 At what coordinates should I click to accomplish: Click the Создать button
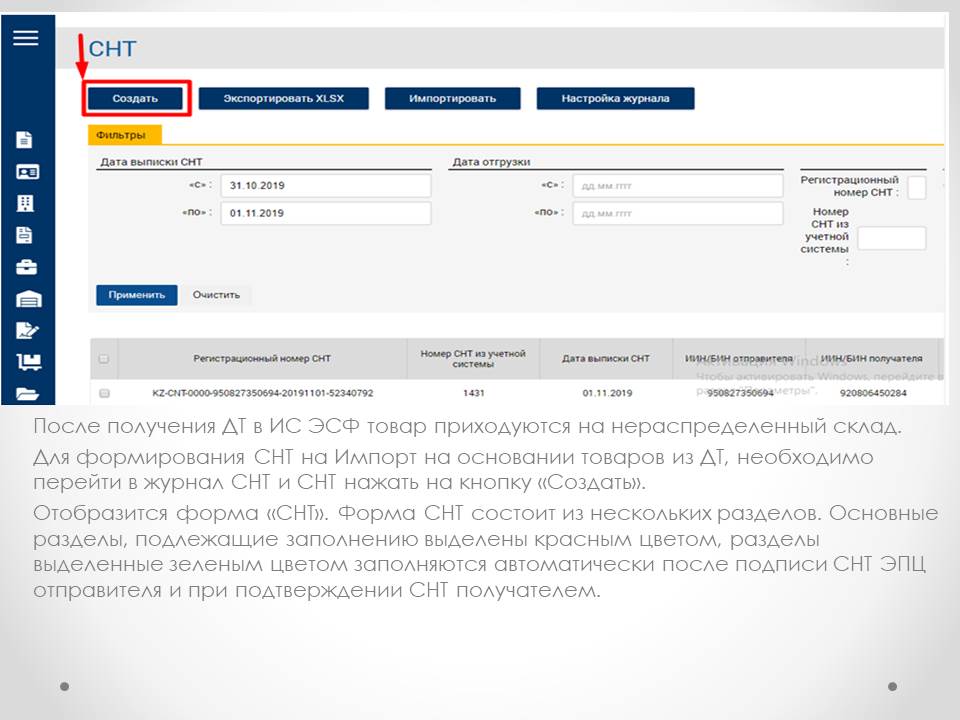point(135,98)
